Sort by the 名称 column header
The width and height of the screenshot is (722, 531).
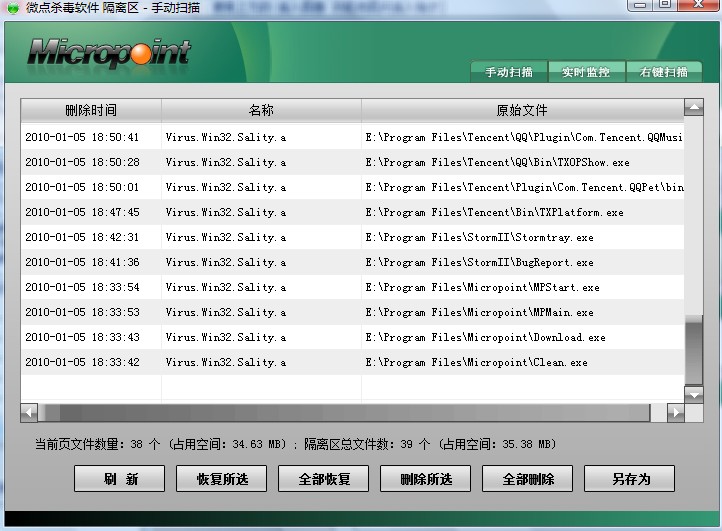click(261, 110)
